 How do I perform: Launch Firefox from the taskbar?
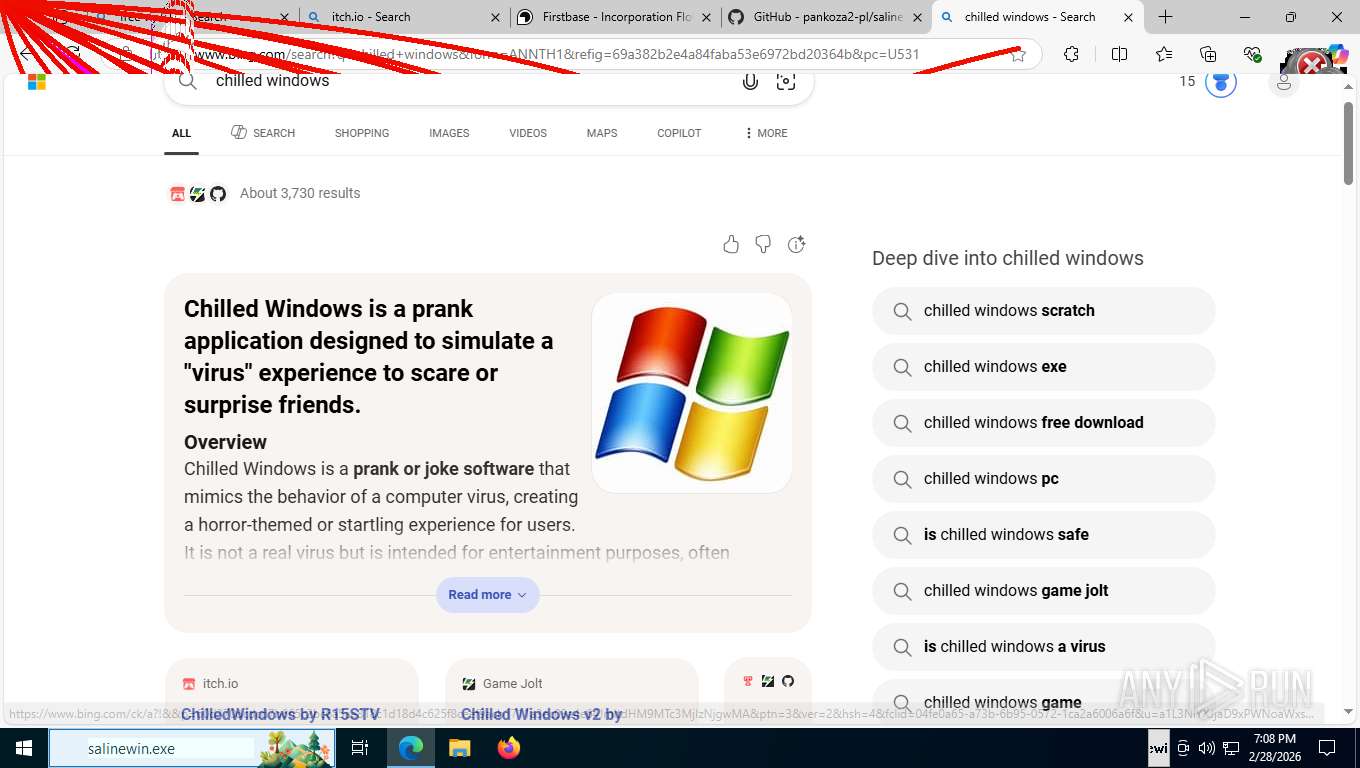pos(509,748)
